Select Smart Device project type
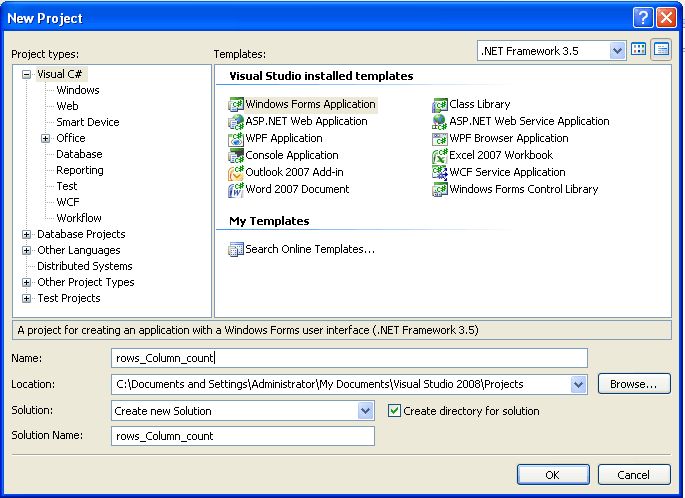685x498 pixels. [x=88, y=122]
